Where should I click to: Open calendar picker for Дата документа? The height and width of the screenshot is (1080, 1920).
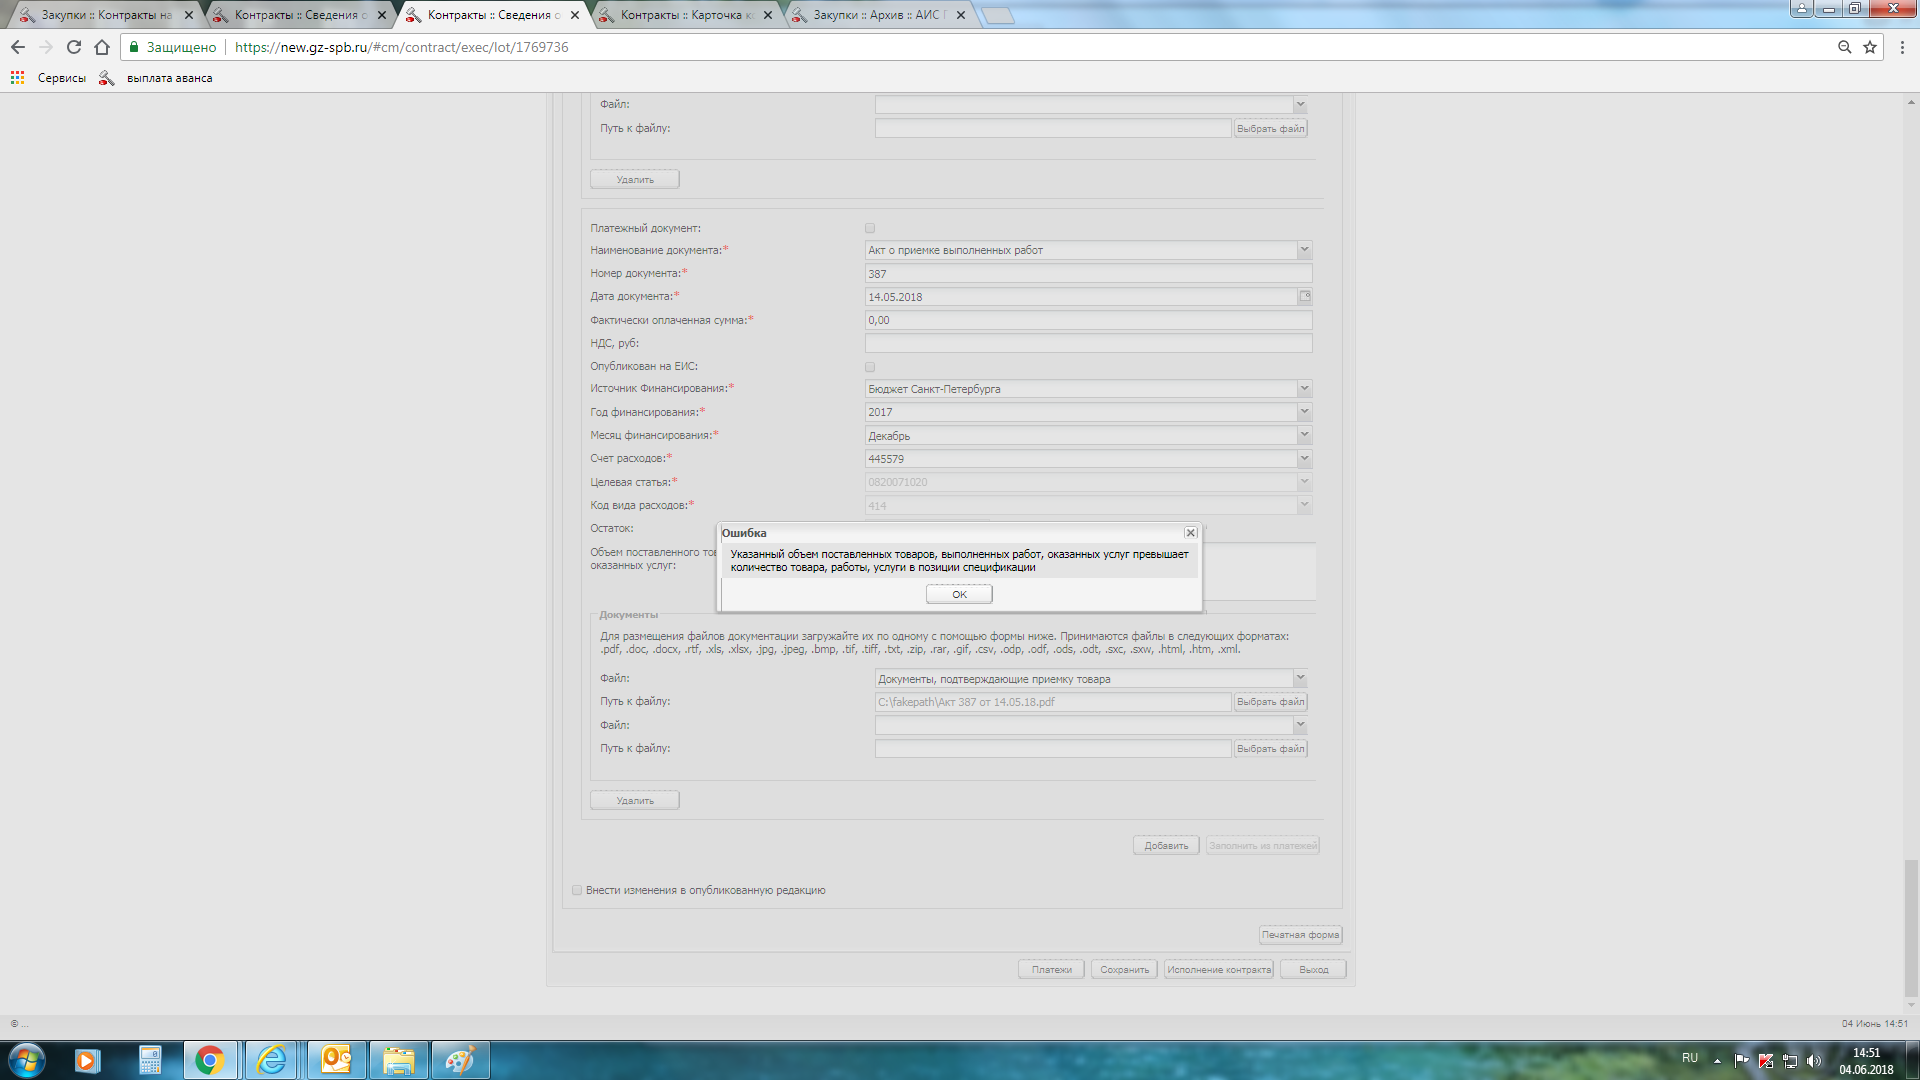coord(1304,296)
